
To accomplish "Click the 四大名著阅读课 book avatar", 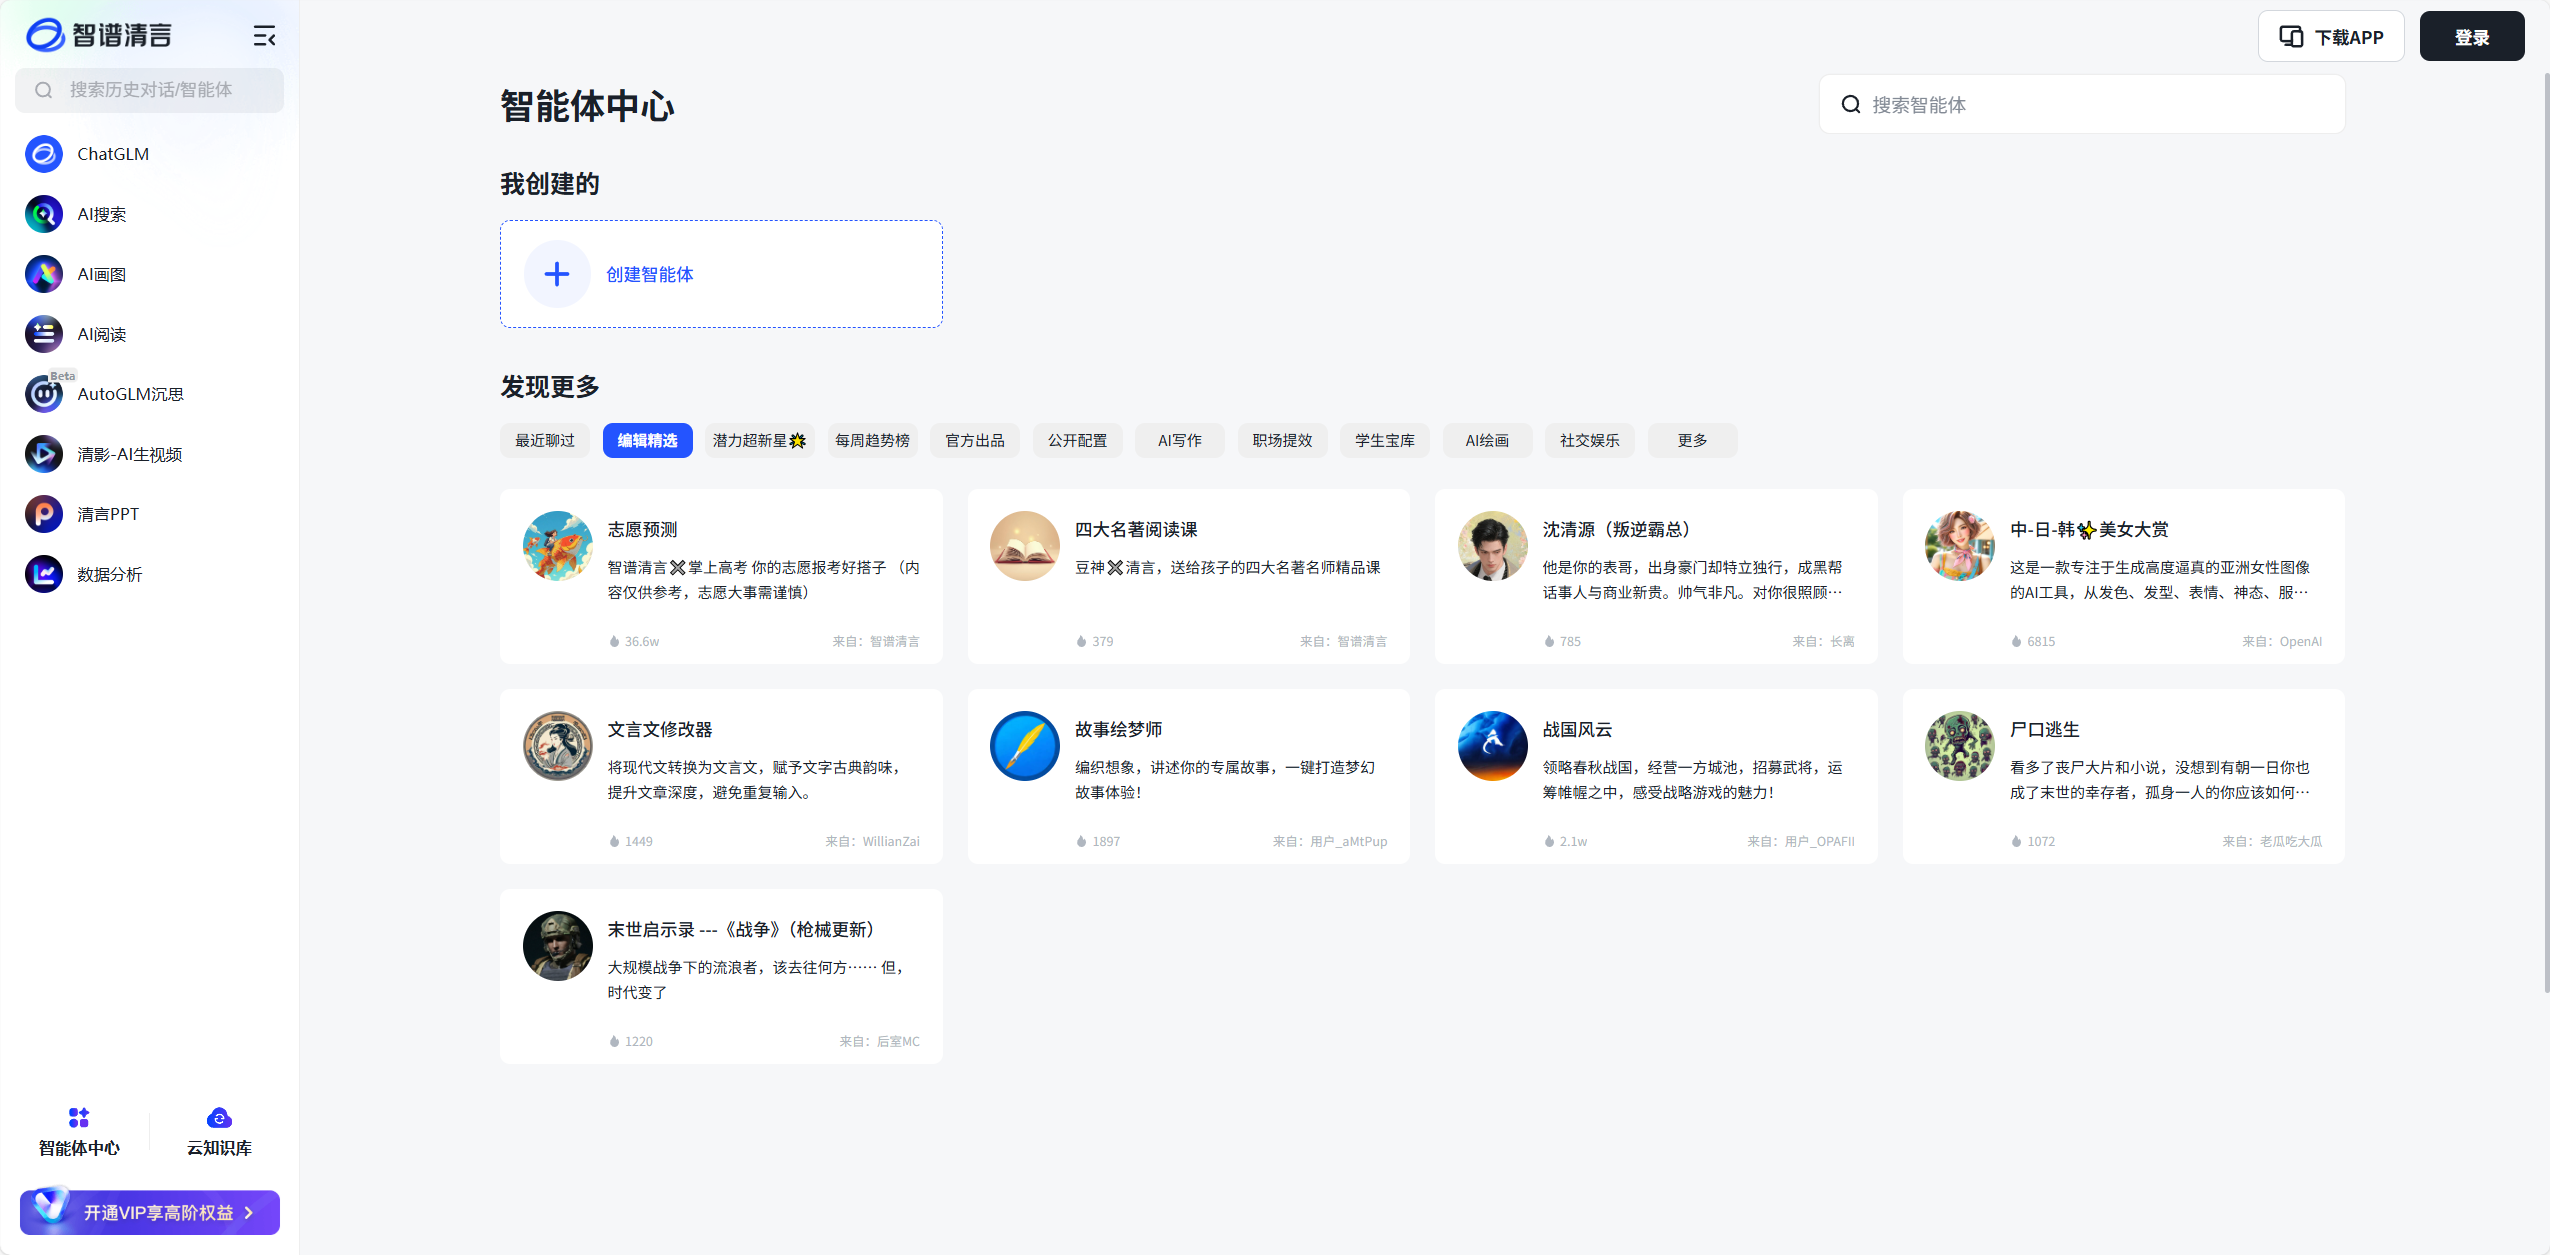I will pyautogui.click(x=1025, y=546).
